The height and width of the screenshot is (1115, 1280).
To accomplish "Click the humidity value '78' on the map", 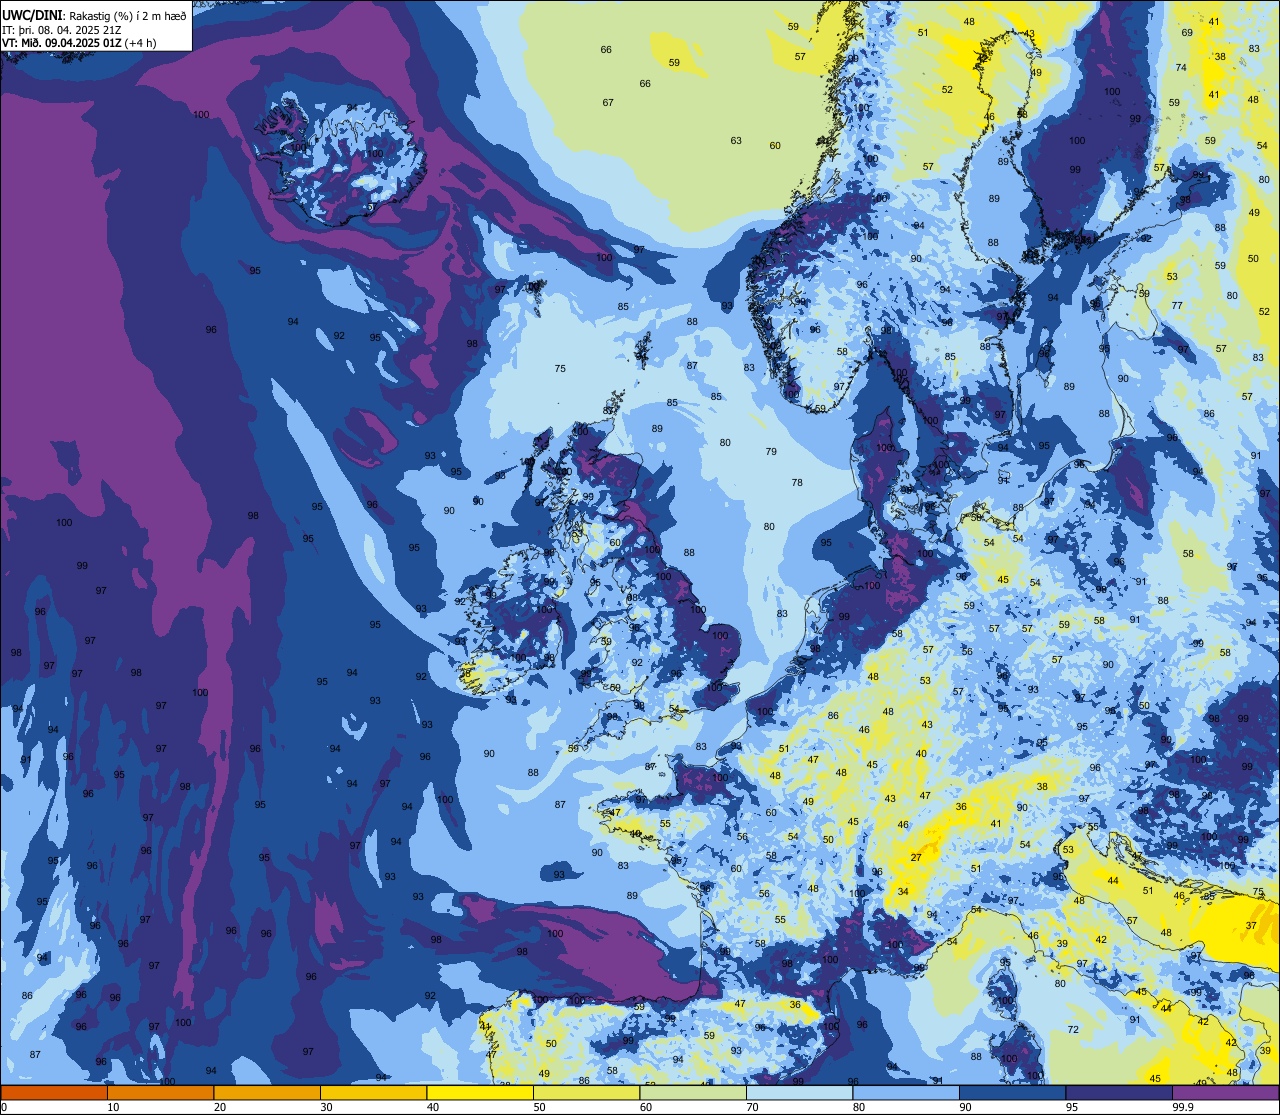I will pyautogui.click(x=797, y=483).
